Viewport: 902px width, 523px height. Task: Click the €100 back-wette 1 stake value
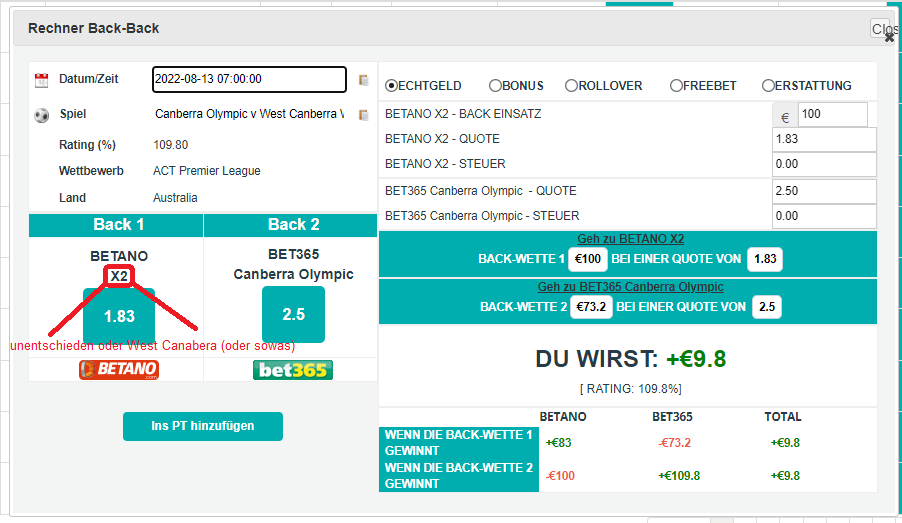588,259
